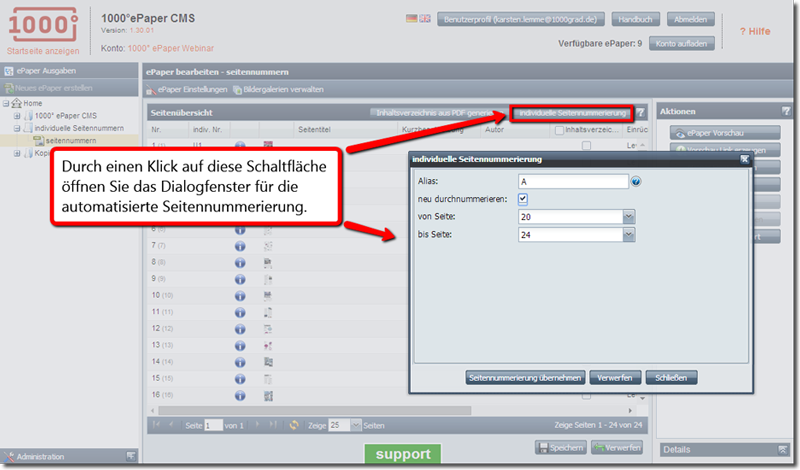Open the 'Zeige 25' page size dropdown
800x470 pixels.
click(356, 425)
